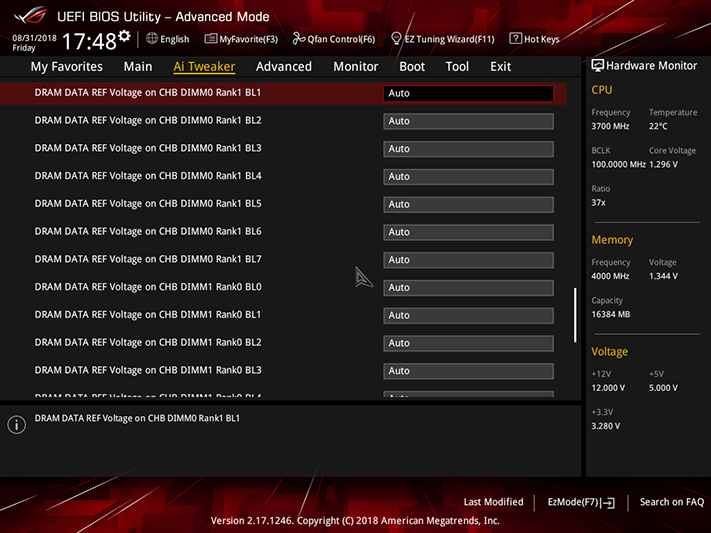This screenshot has width=711, height=533.
Task: Click Last Modified button
Action: coord(493,502)
